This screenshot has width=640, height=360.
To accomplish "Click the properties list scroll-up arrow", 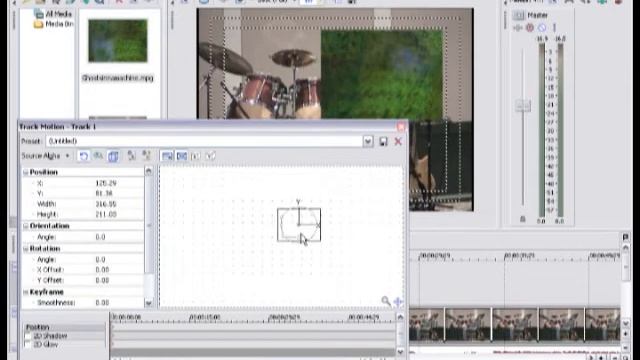I will point(149,171).
